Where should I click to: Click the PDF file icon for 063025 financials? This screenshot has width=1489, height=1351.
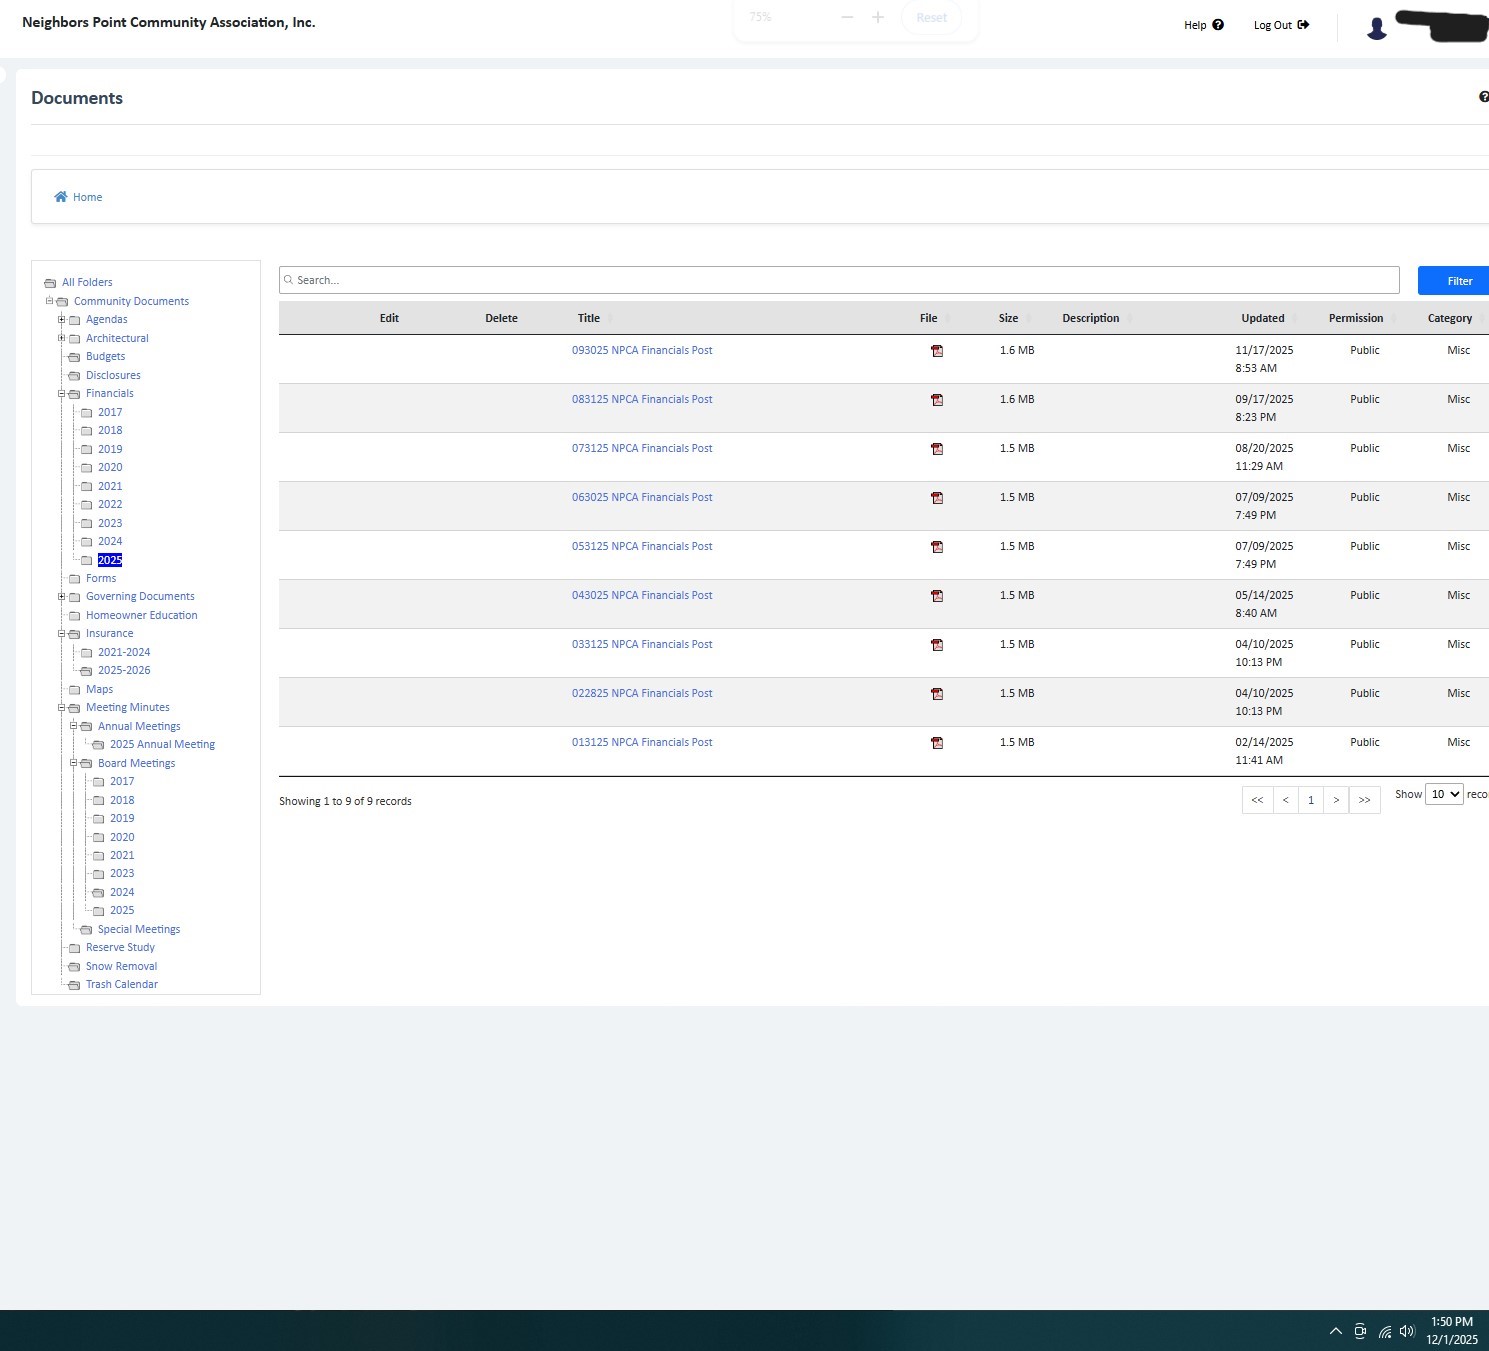[x=937, y=498]
